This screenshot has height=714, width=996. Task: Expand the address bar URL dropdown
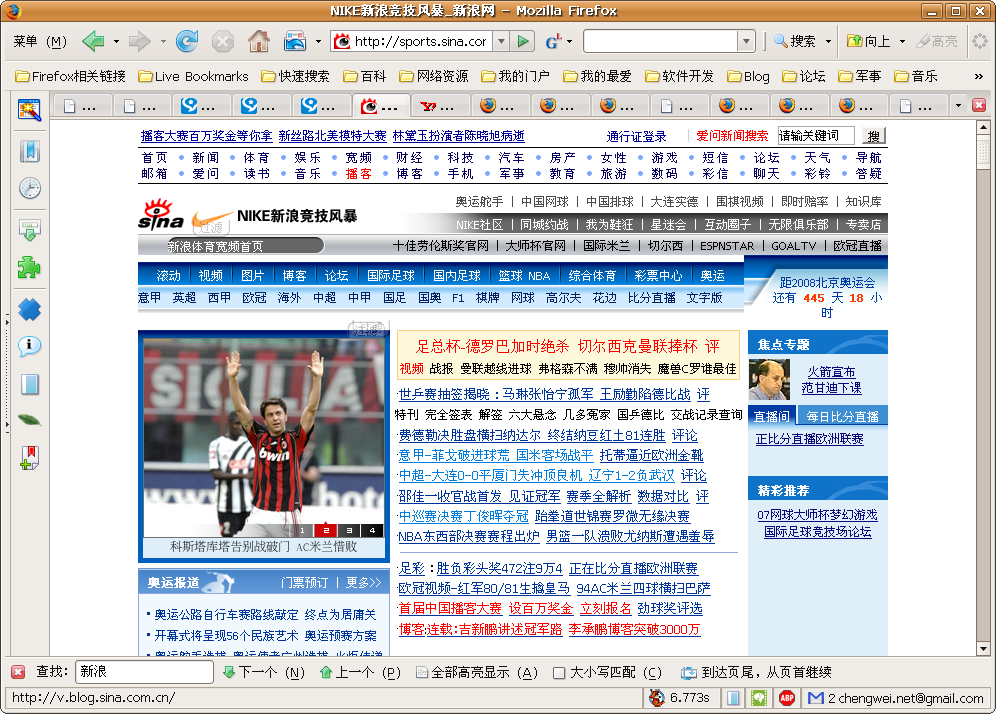pyautogui.click(x=501, y=42)
